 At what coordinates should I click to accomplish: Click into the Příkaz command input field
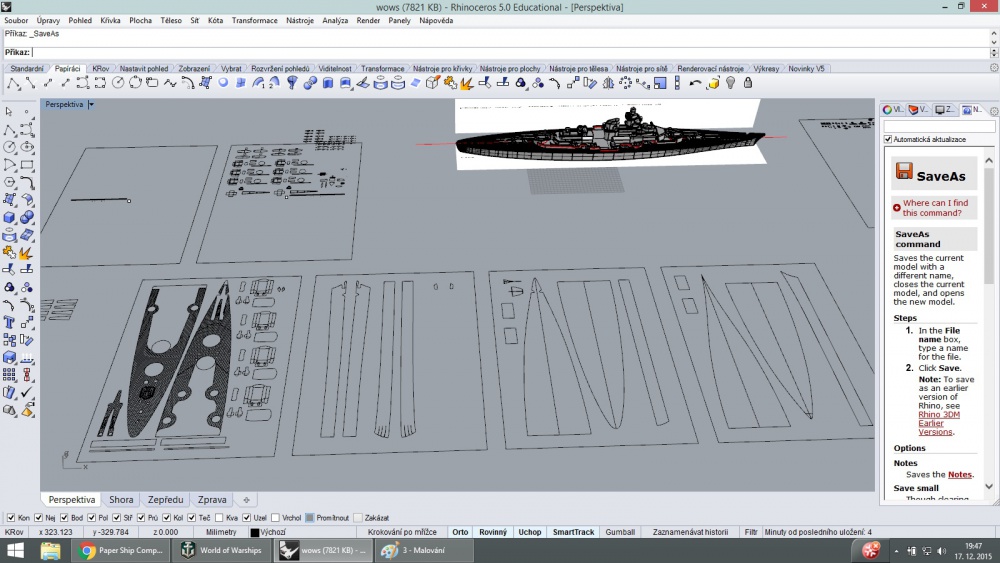point(510,52)
